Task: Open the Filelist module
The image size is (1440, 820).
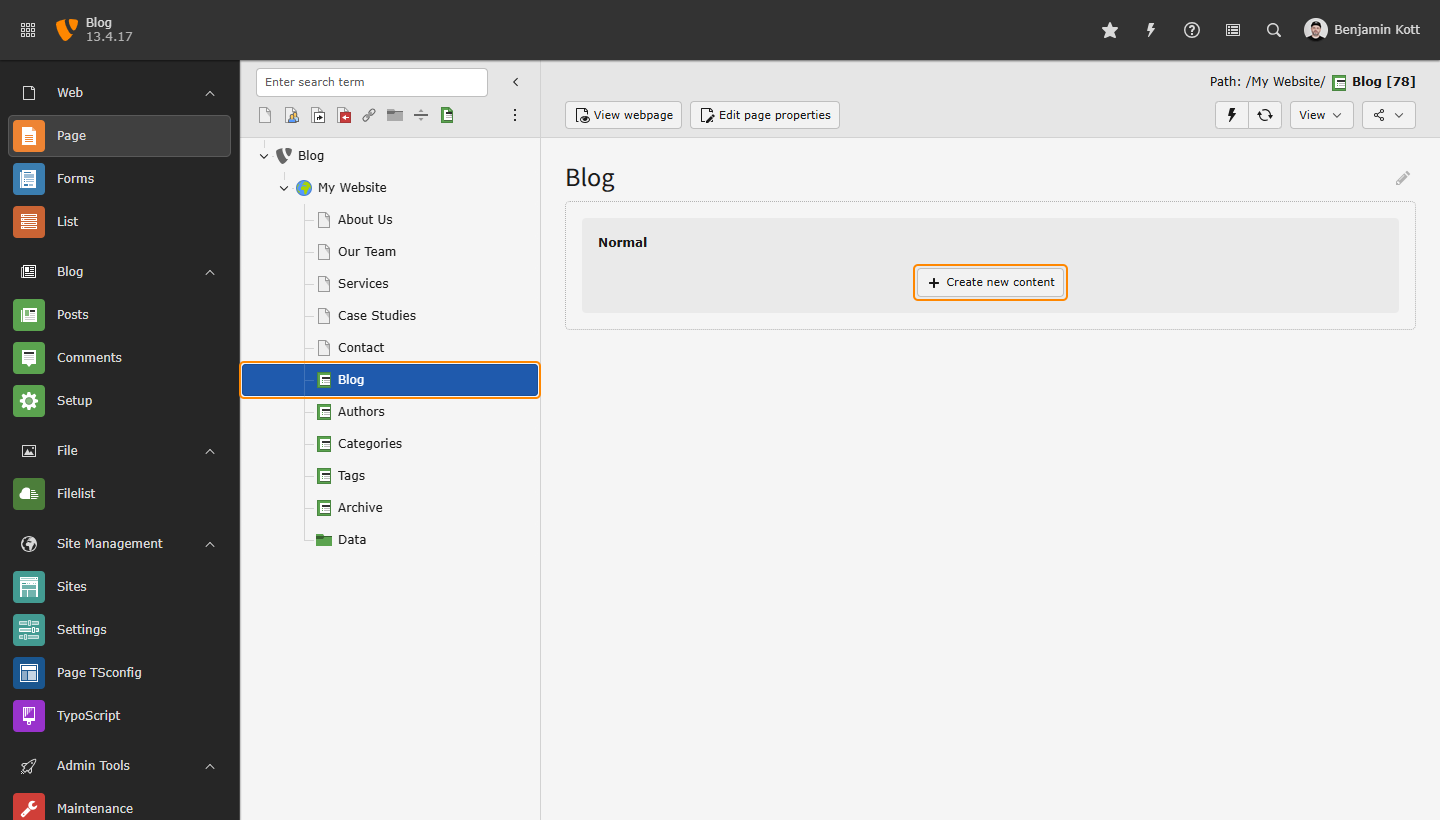Action: pos(76,493)
